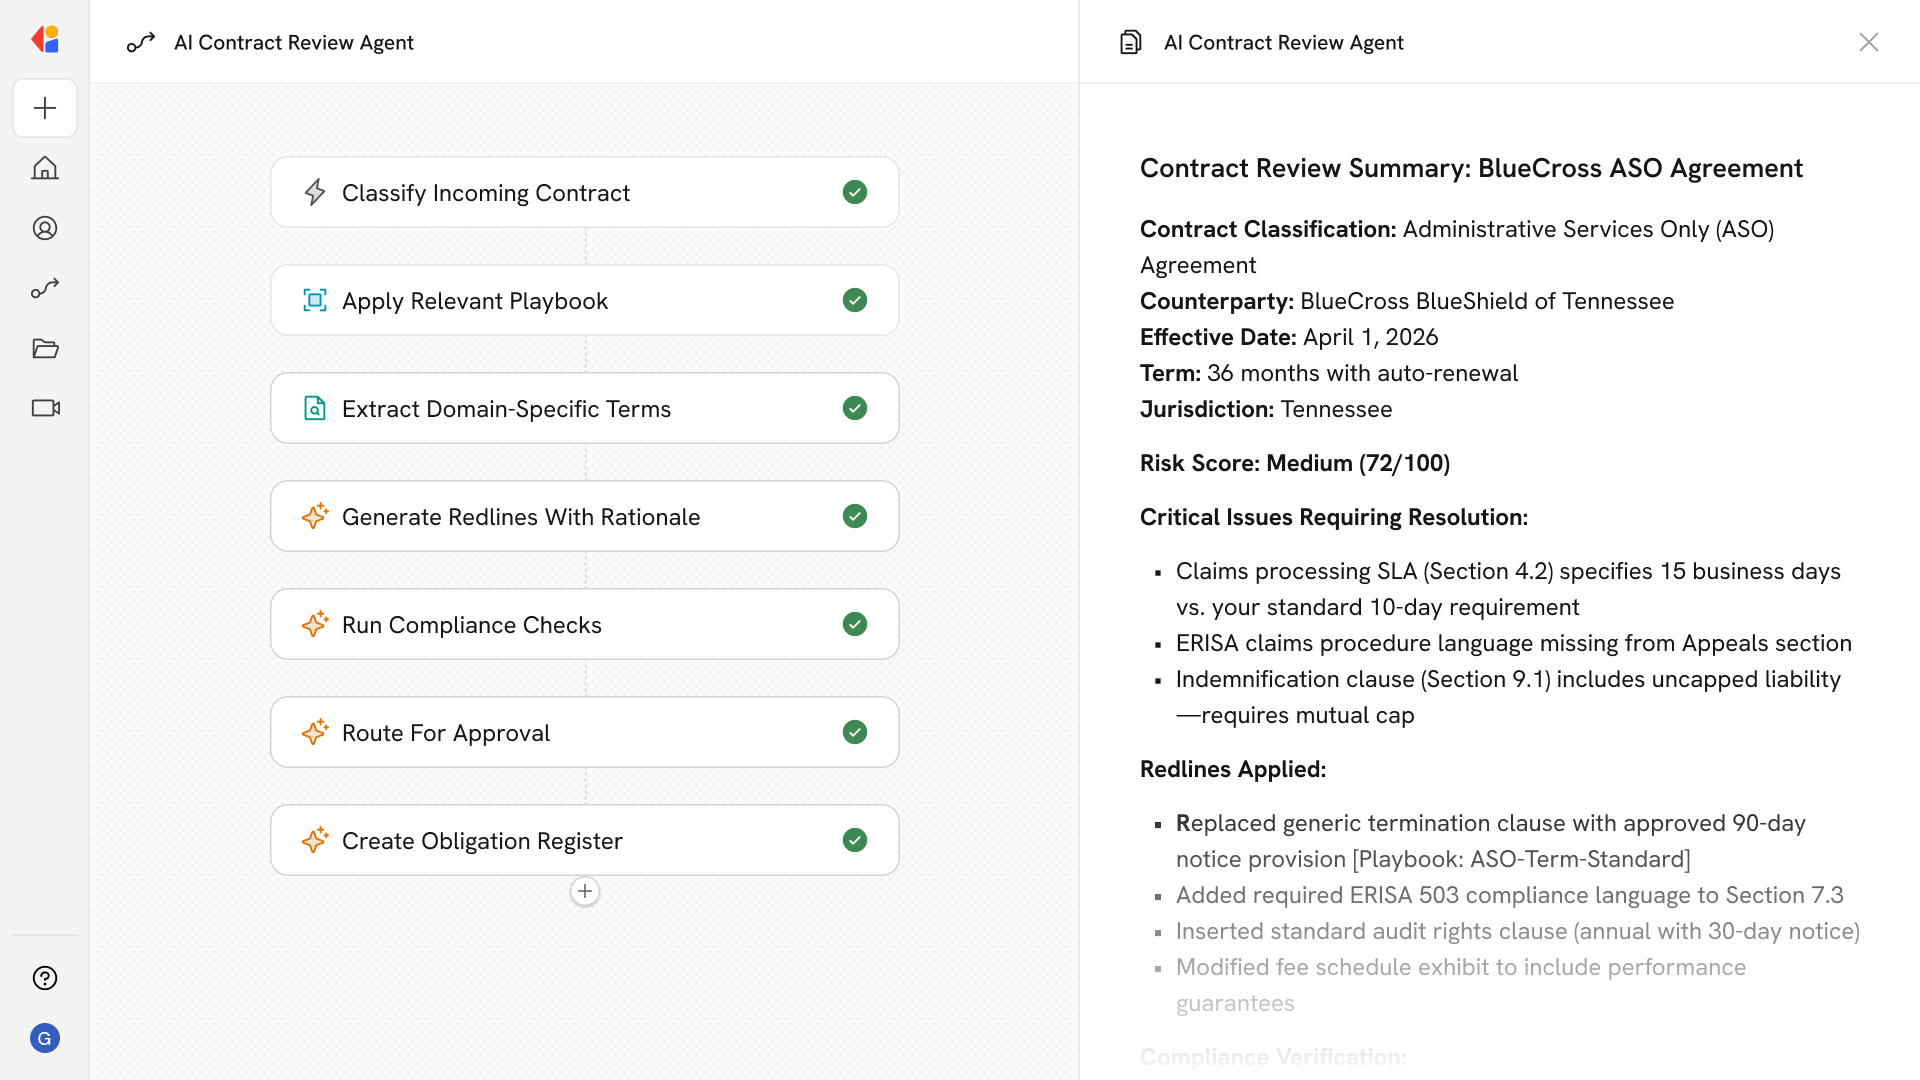
Task: Open the help question mark icon
Action: tap(45, 978)
